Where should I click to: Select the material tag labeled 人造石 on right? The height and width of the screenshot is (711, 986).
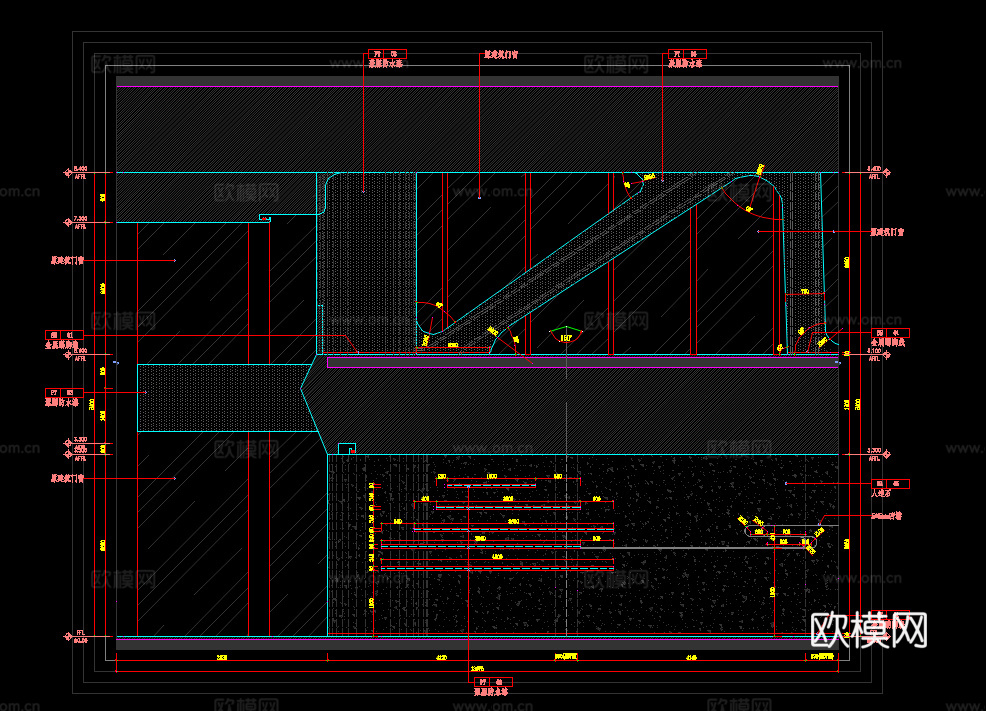click(x=890, y=483)
